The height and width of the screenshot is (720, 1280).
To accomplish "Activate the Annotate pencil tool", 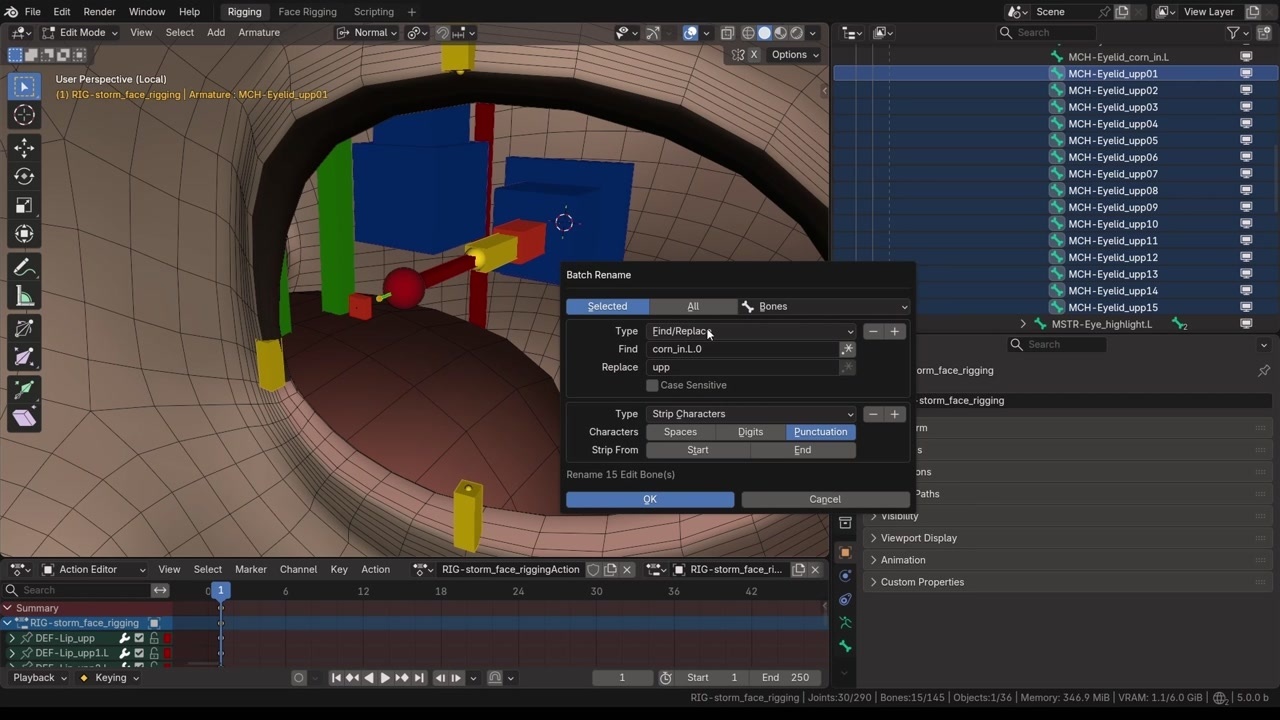I will [24, 268].
